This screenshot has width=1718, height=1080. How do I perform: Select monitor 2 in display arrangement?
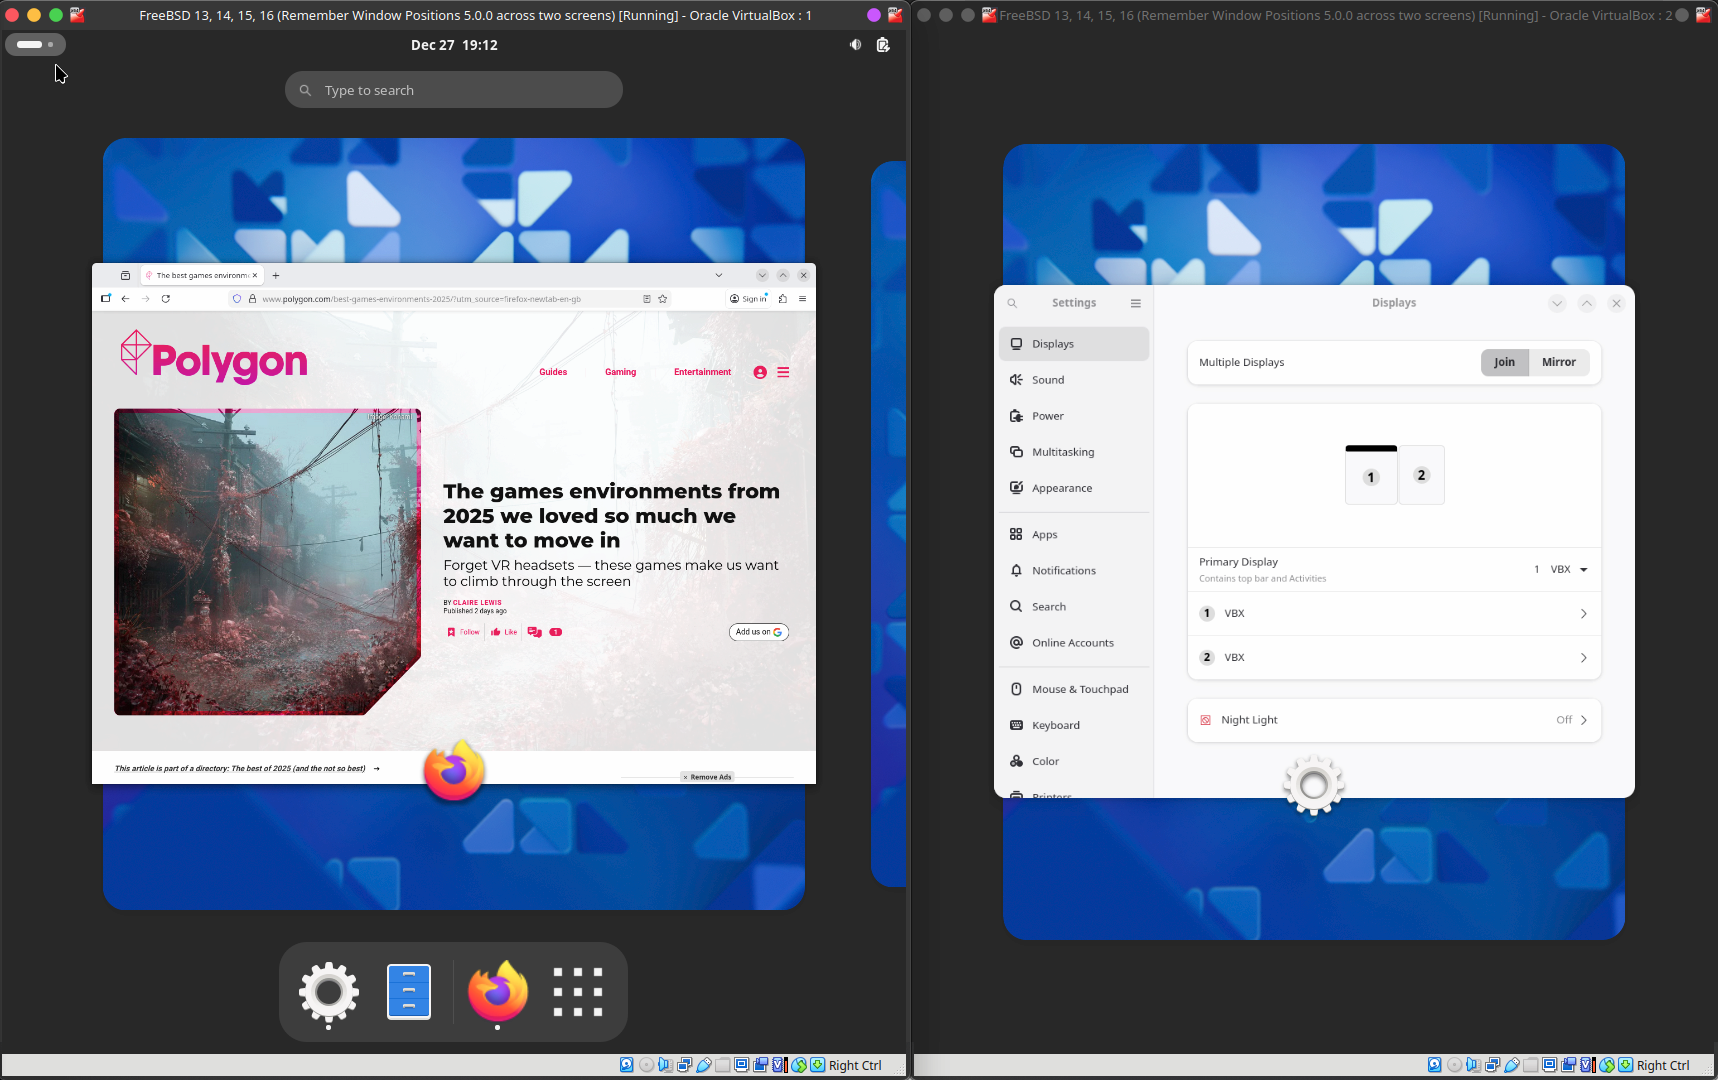click(1421, 475)
